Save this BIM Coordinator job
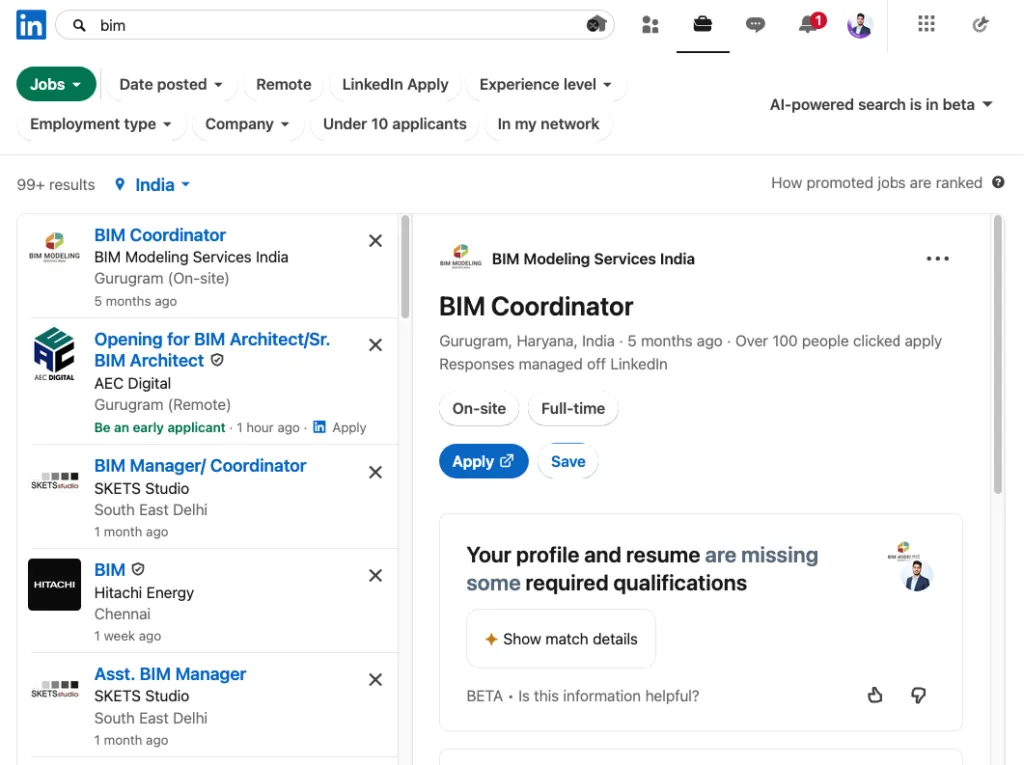The image size is (1024, 765). [568, 461]
